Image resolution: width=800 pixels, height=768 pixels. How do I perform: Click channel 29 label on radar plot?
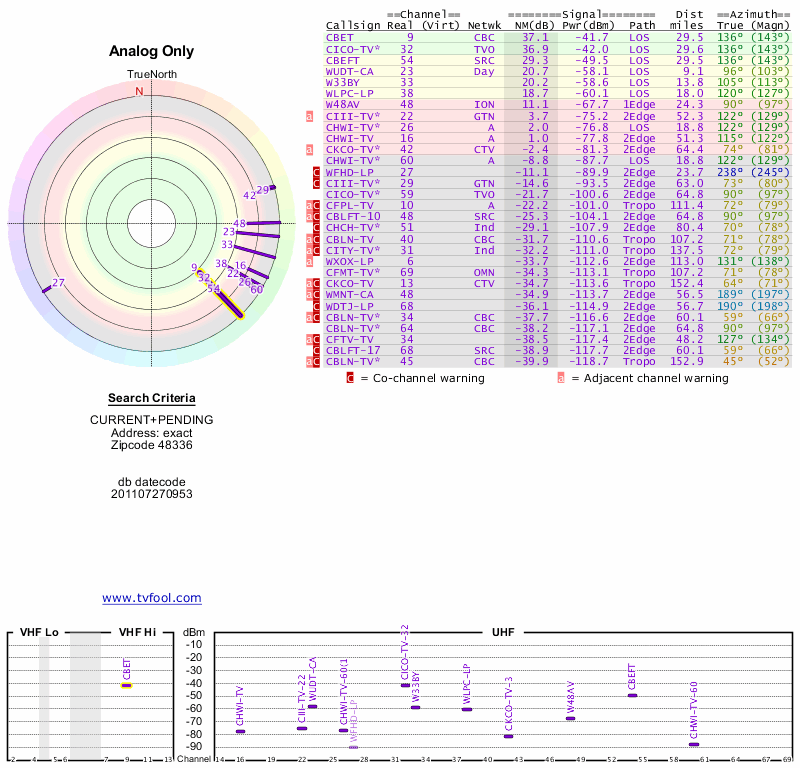coord(263,189)
